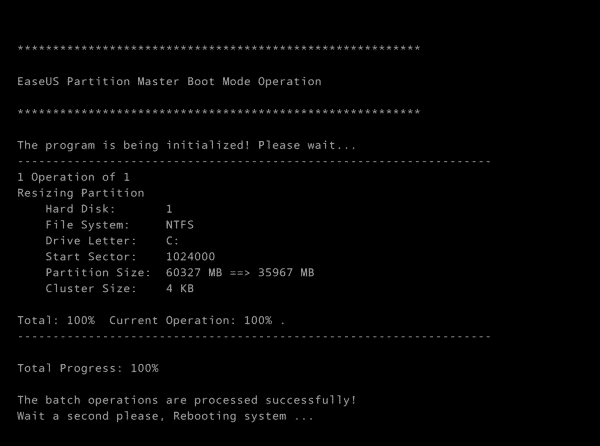Click the start sector number 1024000
The height and width of the screenshot is (446, 600).
click(191, 257)
